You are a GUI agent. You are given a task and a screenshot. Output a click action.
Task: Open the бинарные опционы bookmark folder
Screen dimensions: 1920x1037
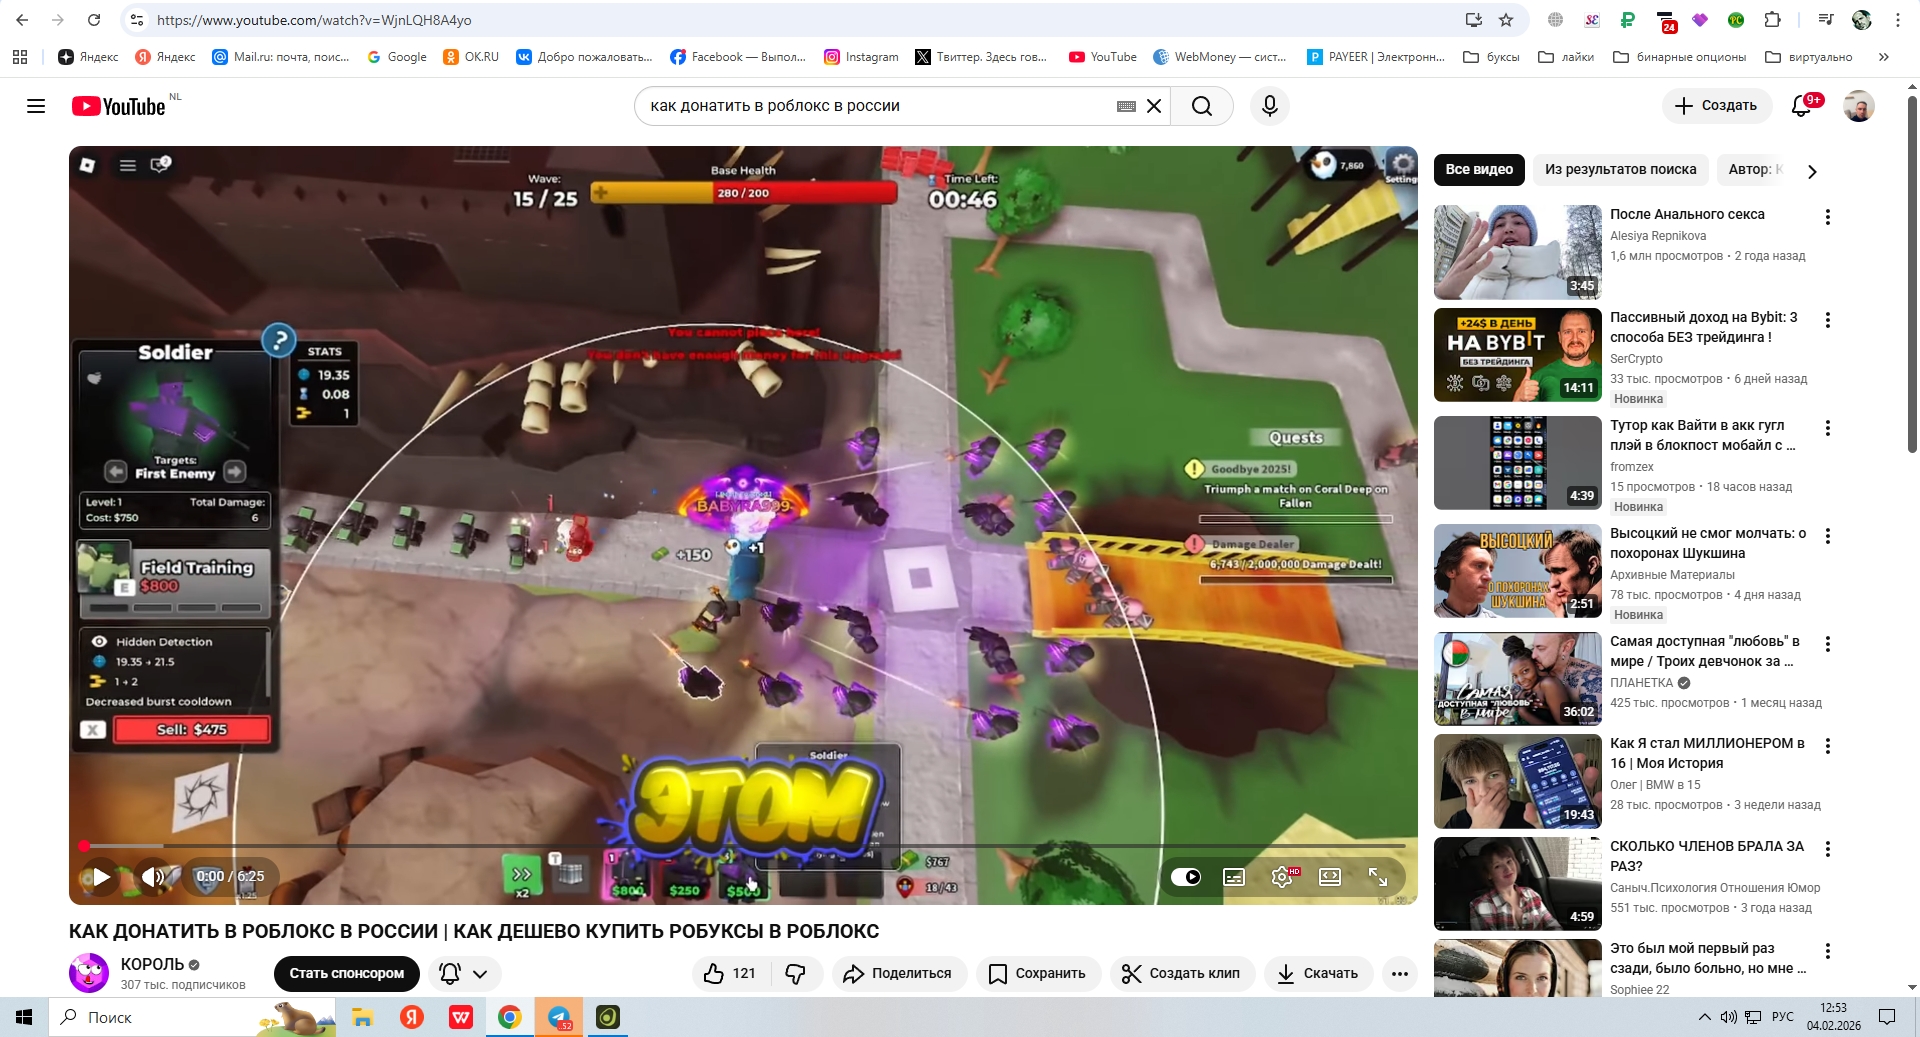tap(1680, 57)
